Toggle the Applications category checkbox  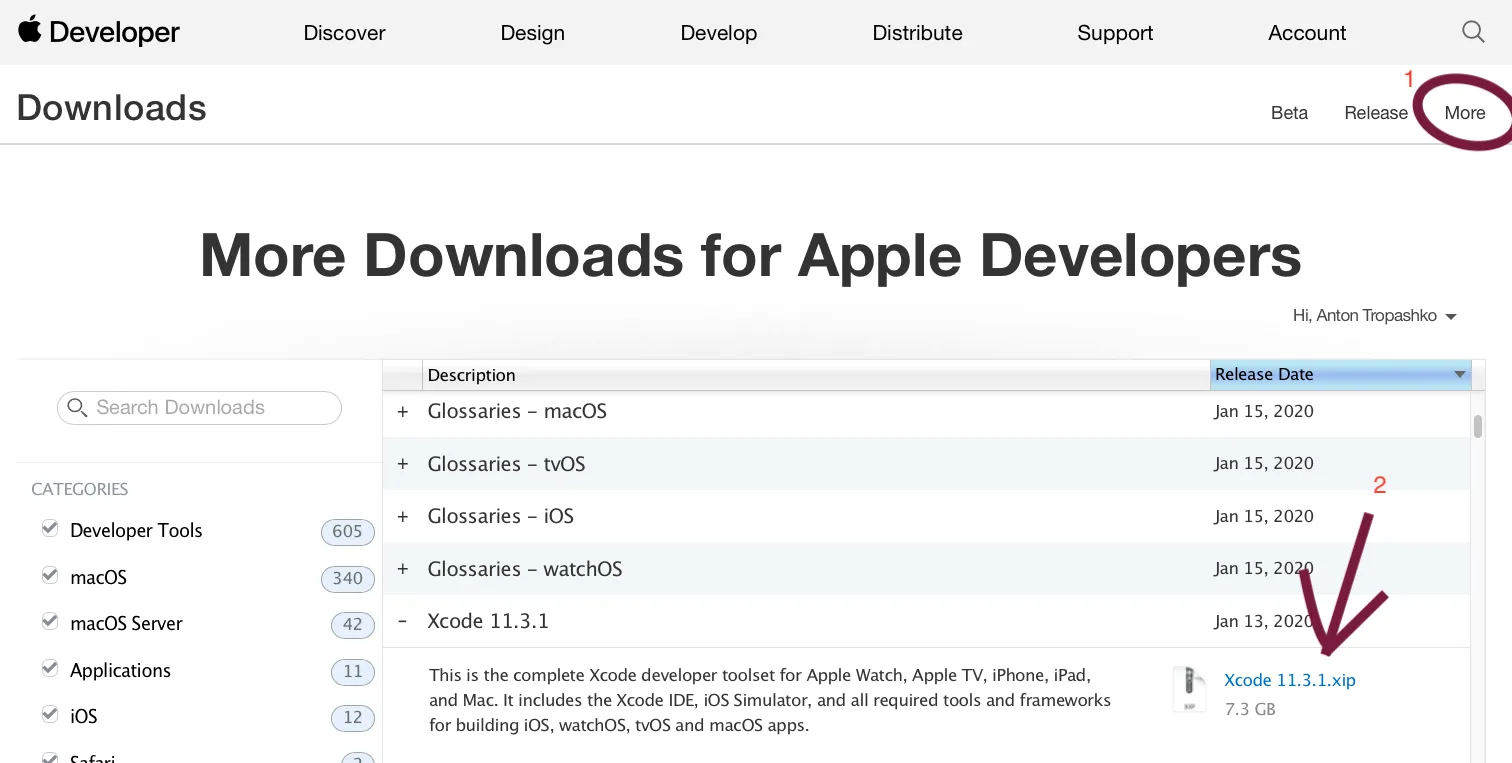click(50, 669)
